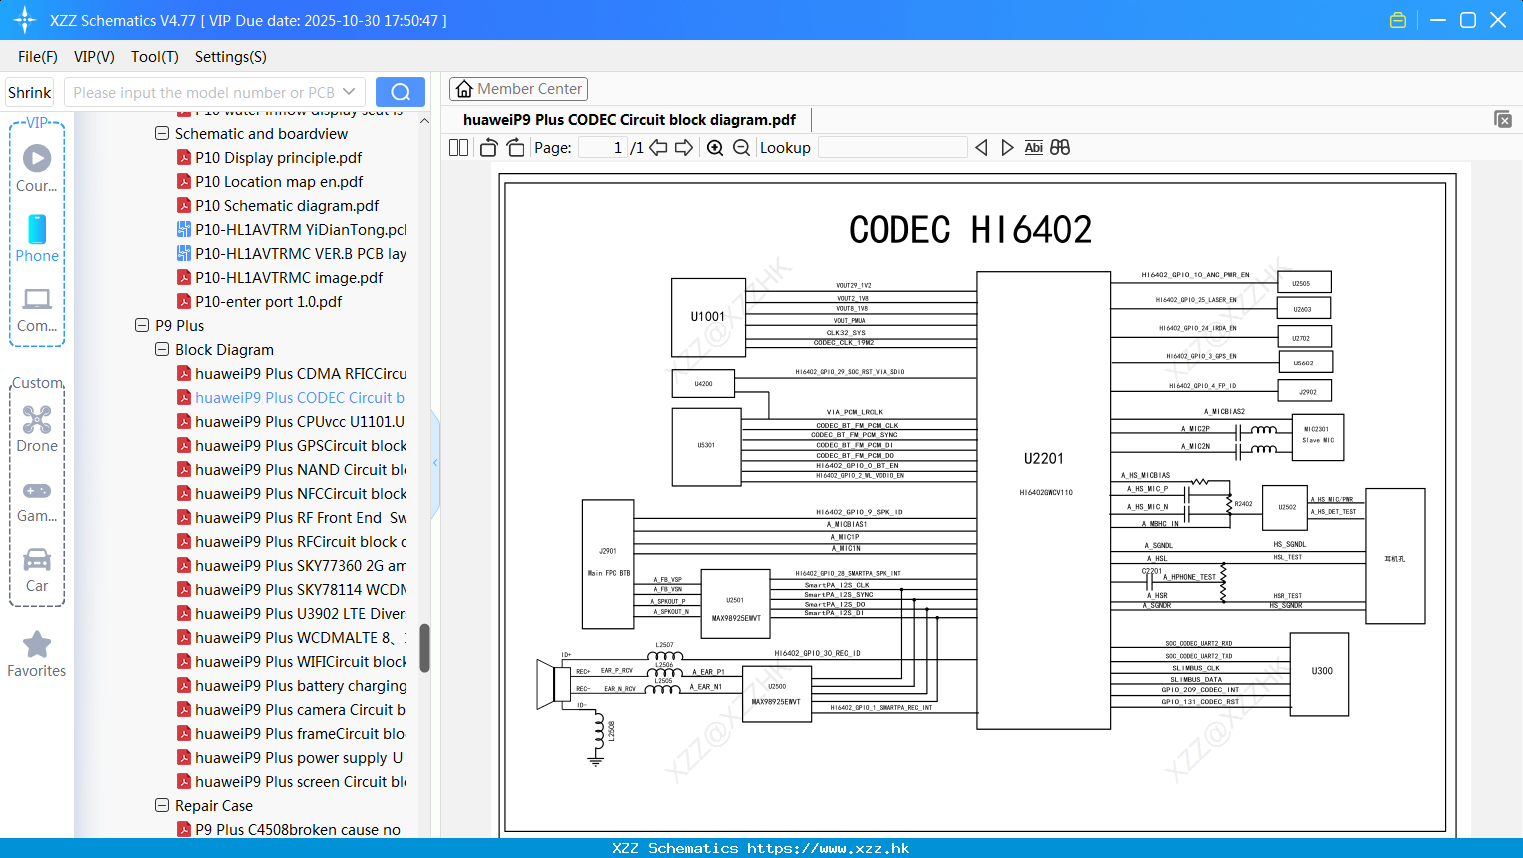1523x858 pixels.
Task: Open huaweiP9 Plus SKY77360 2G file
Action: pyautogui.click(x=291, y=565)
